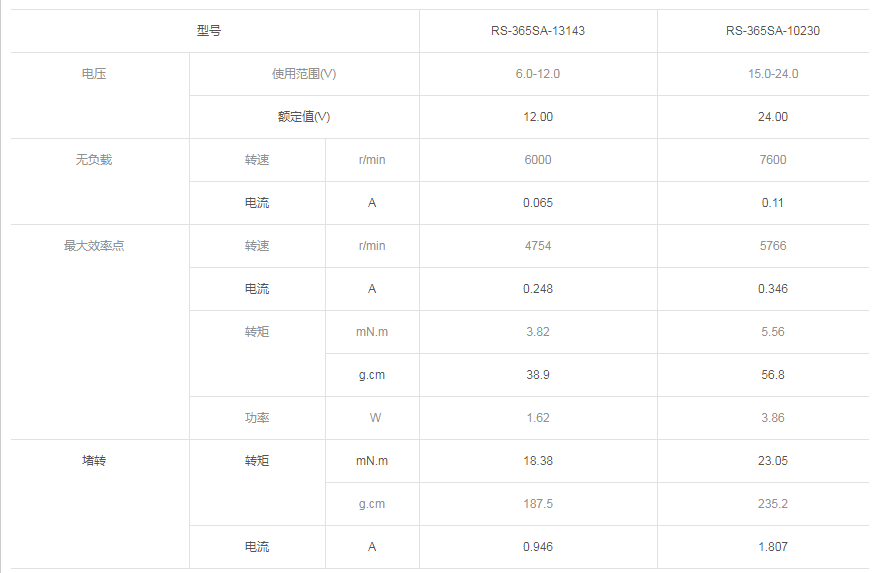The image size is (877, 573).
Task: Click the 功率 row label
Action: pyautogui.click(x=257, y=418)
